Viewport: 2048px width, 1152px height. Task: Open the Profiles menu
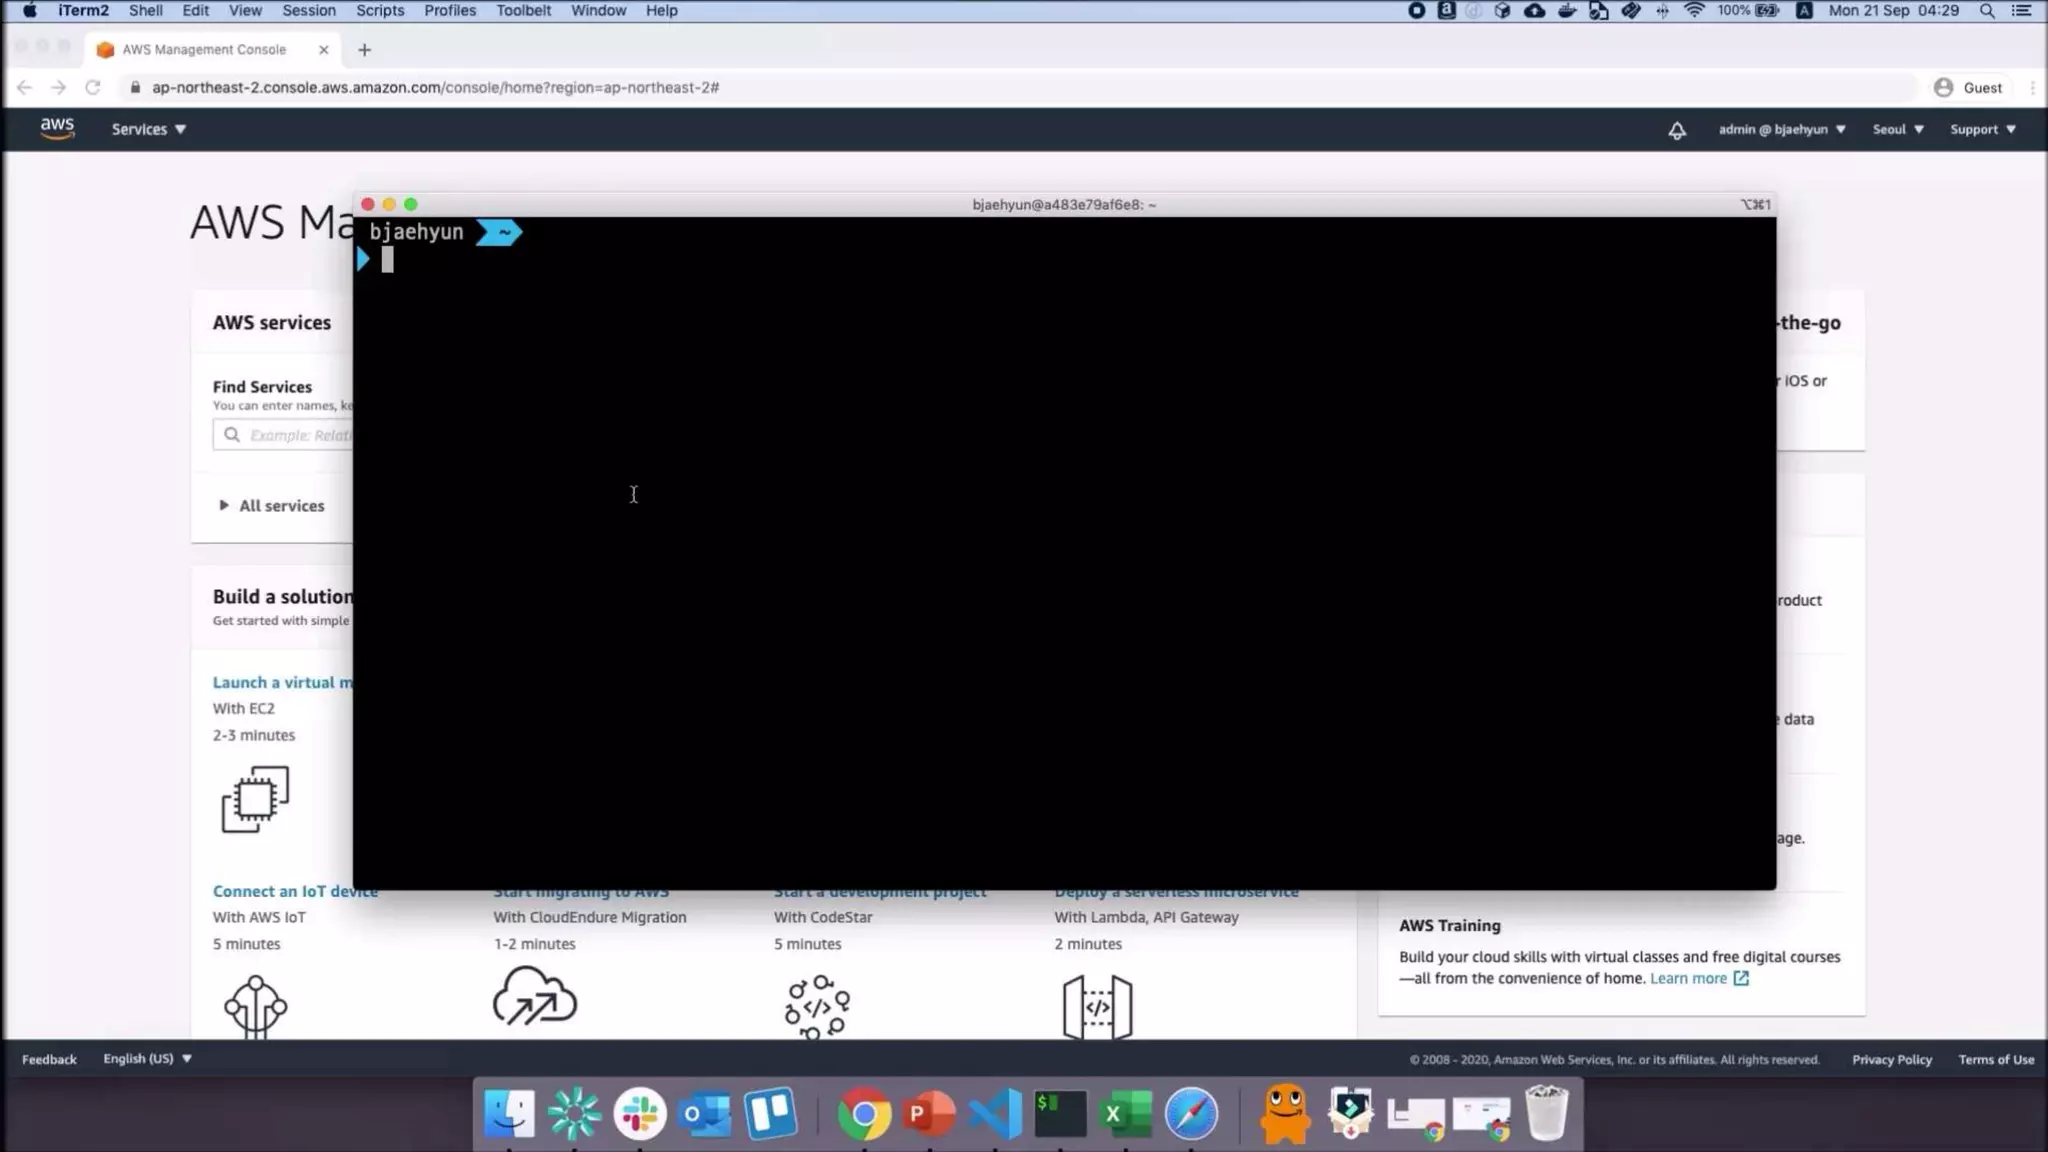click(x=450, y=11)
